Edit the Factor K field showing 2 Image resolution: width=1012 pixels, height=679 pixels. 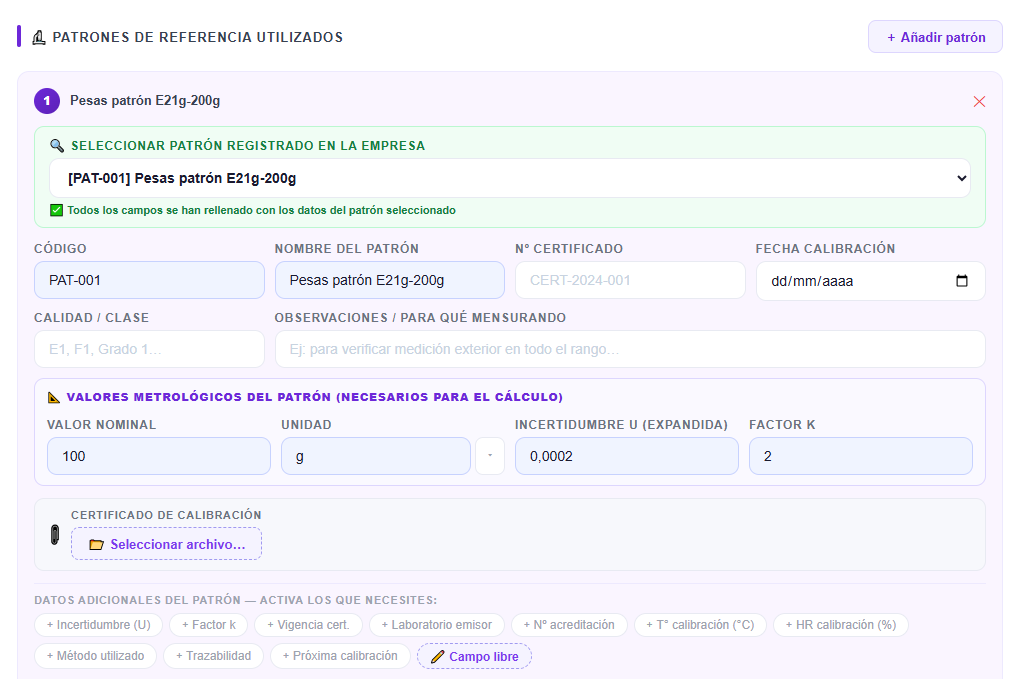(861, 456)
